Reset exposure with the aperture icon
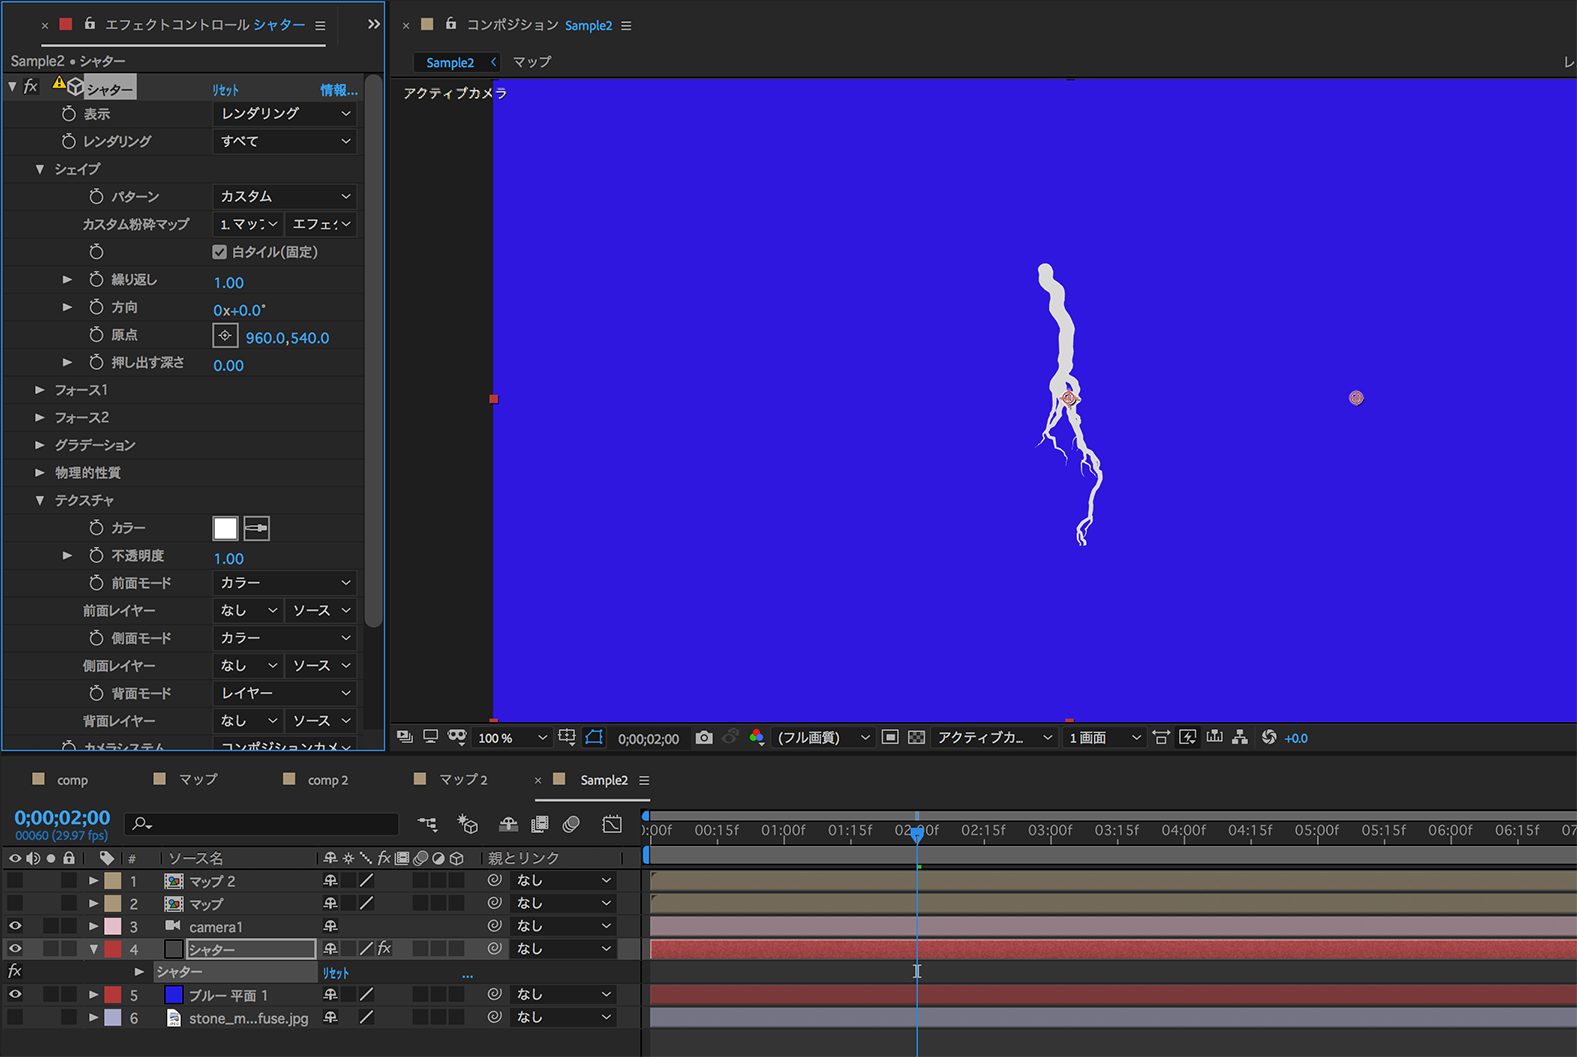Image resolution: width=1577 pixels, height=1057 pixels. (x=1269, y=738)
